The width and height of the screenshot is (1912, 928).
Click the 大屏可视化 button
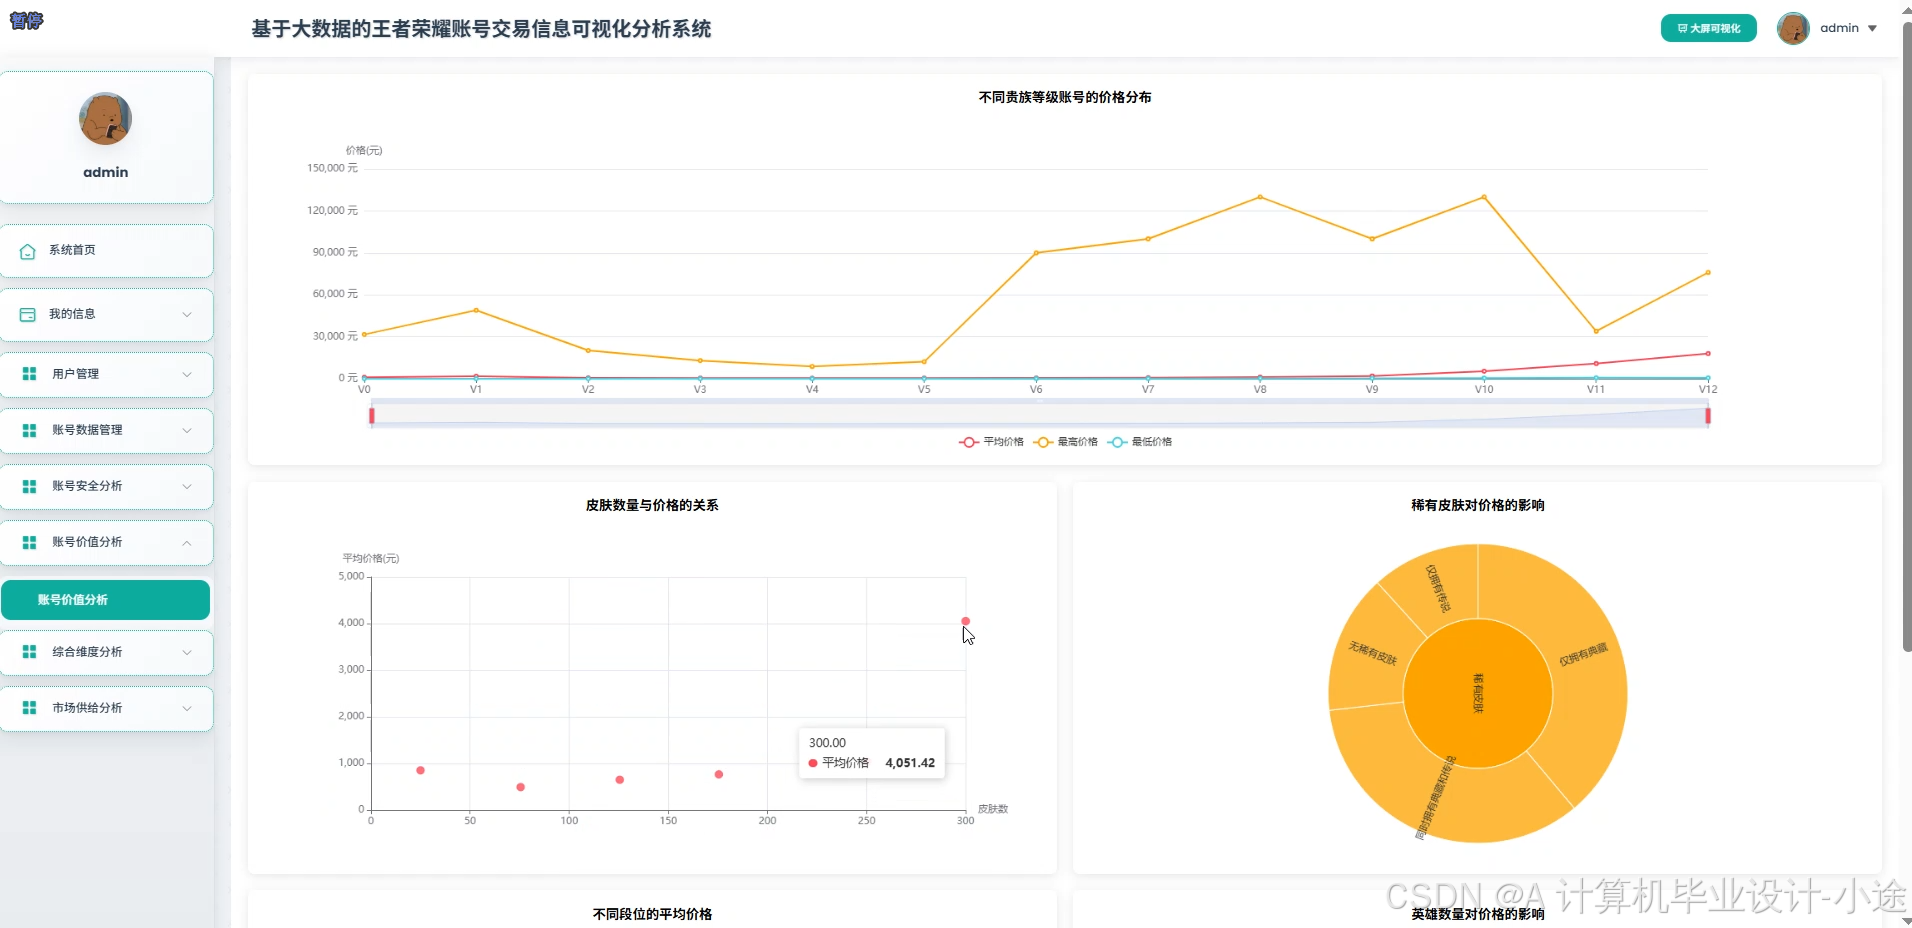click(1708, 28)
